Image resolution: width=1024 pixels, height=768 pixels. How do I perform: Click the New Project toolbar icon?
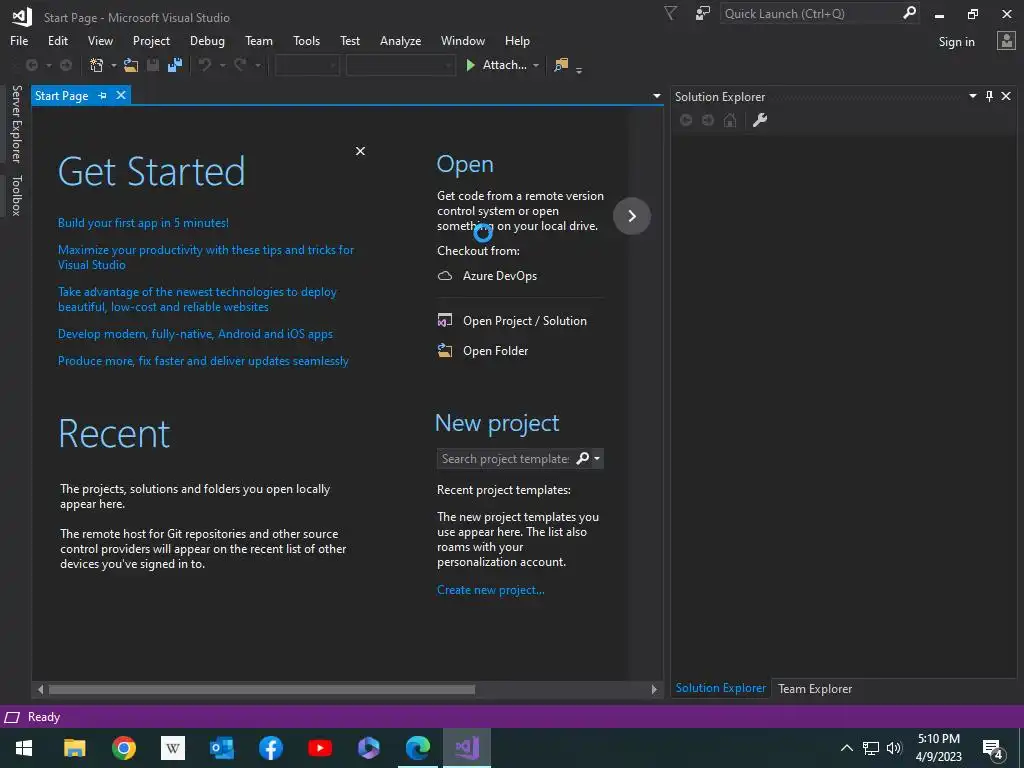click(97, 65)
